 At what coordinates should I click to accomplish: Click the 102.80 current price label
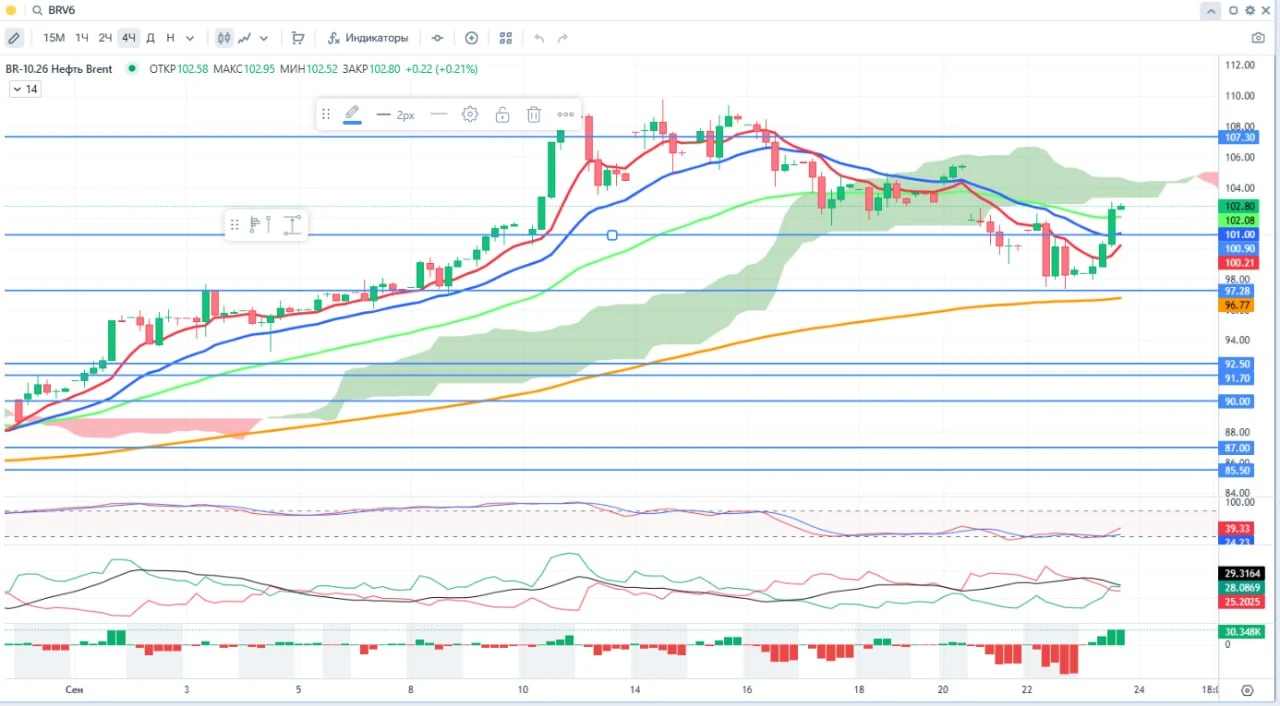(1239, 206)
